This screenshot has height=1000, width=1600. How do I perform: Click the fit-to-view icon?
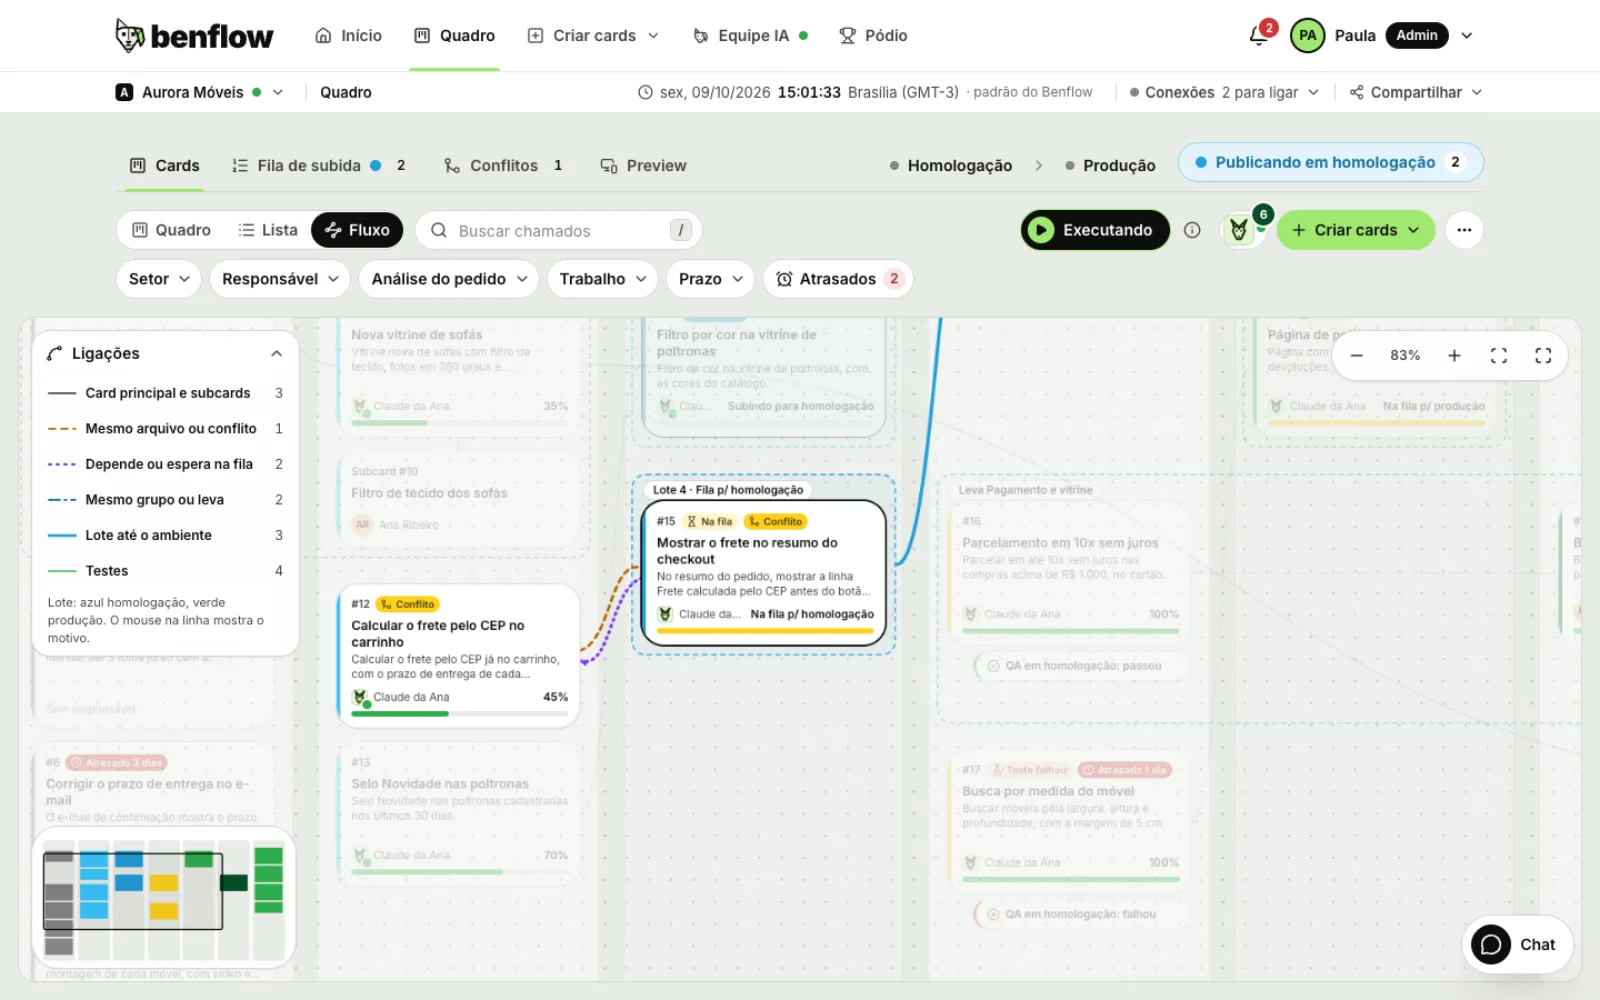1498,355
